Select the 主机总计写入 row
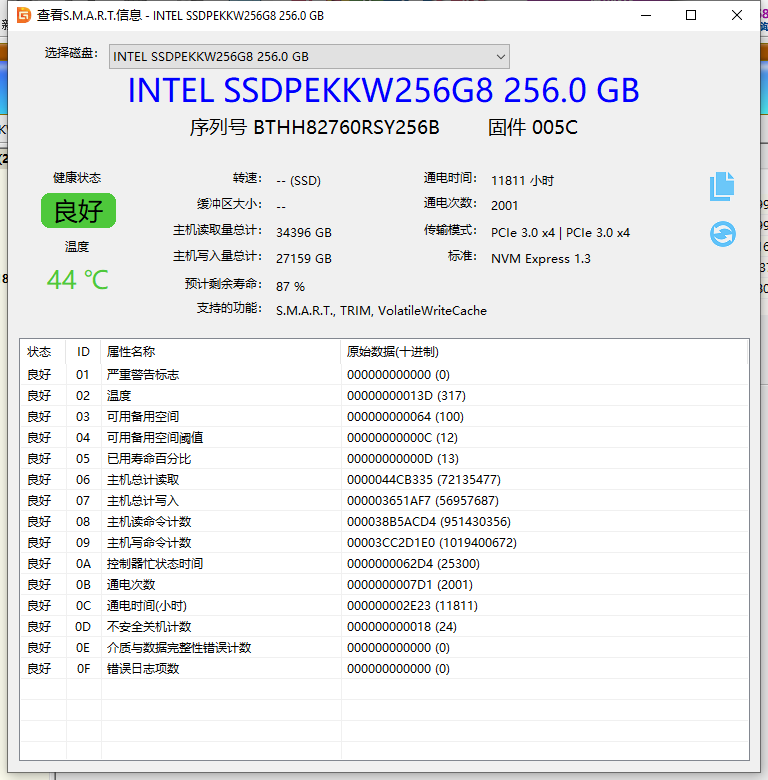 [x=384, y=500]
